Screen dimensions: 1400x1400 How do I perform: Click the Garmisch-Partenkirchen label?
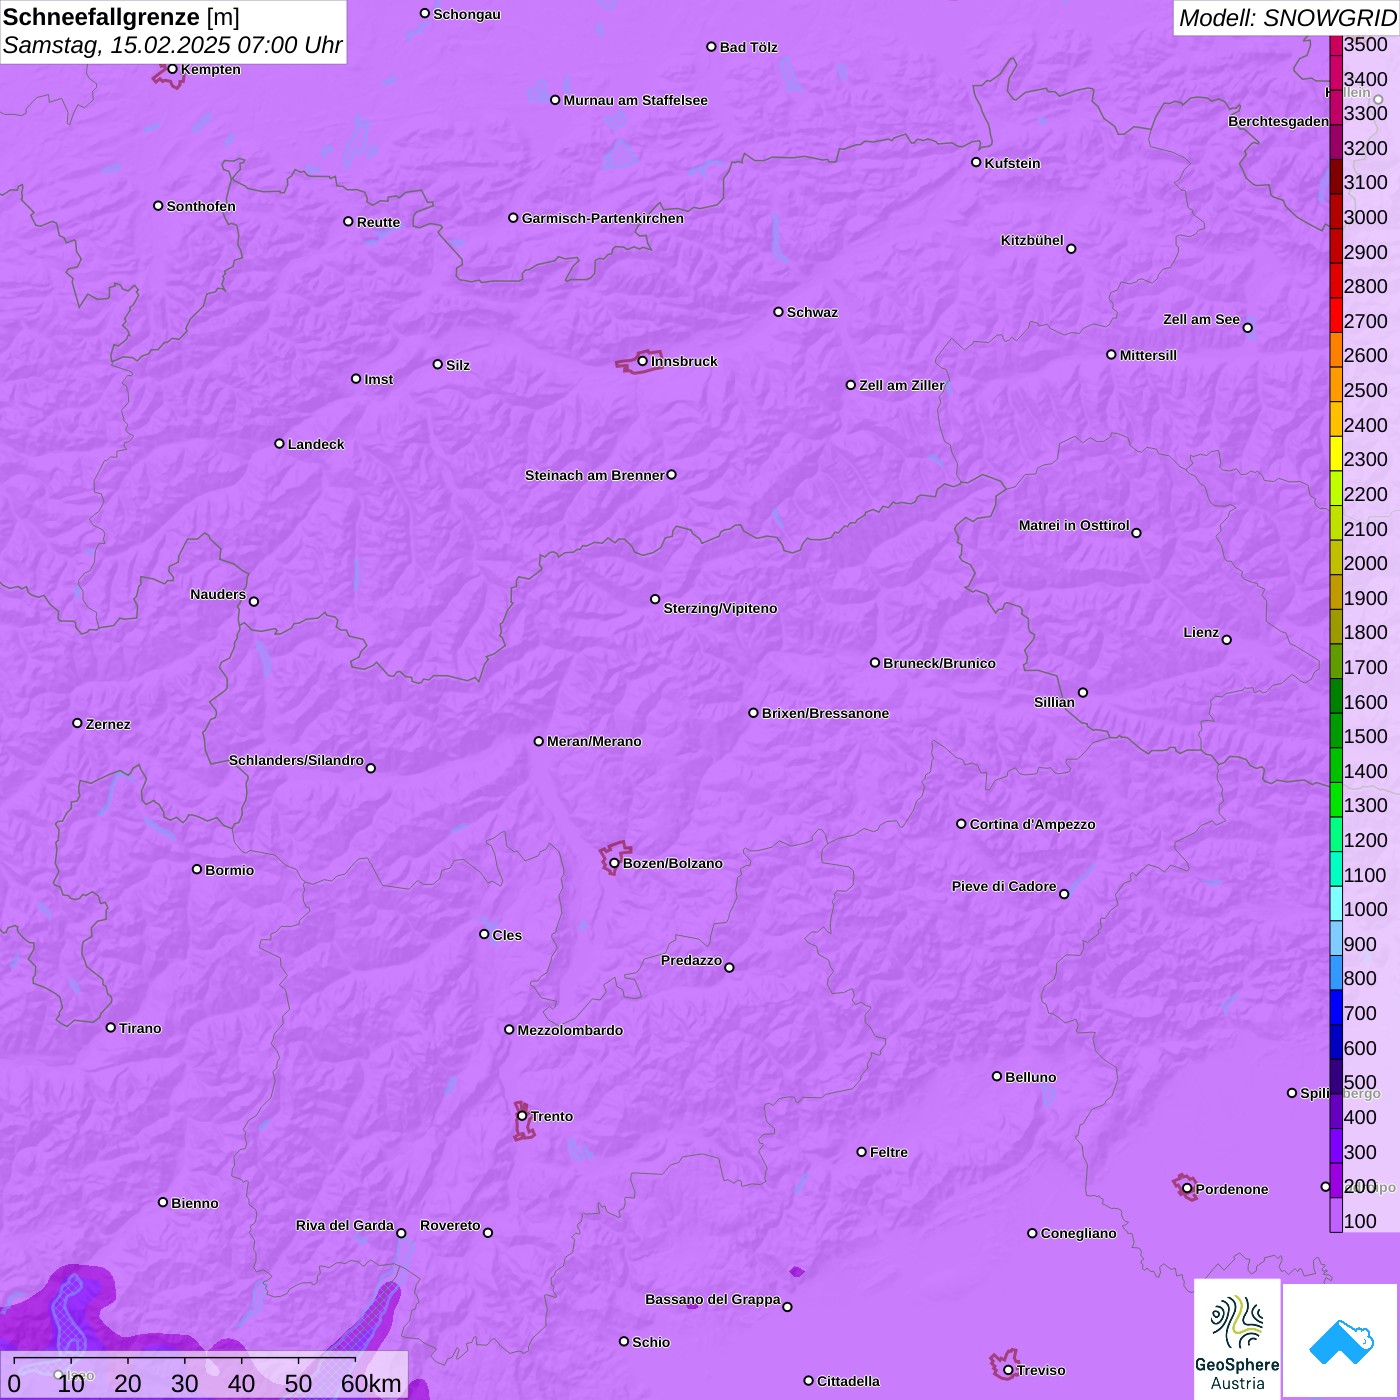coord(603,218)
